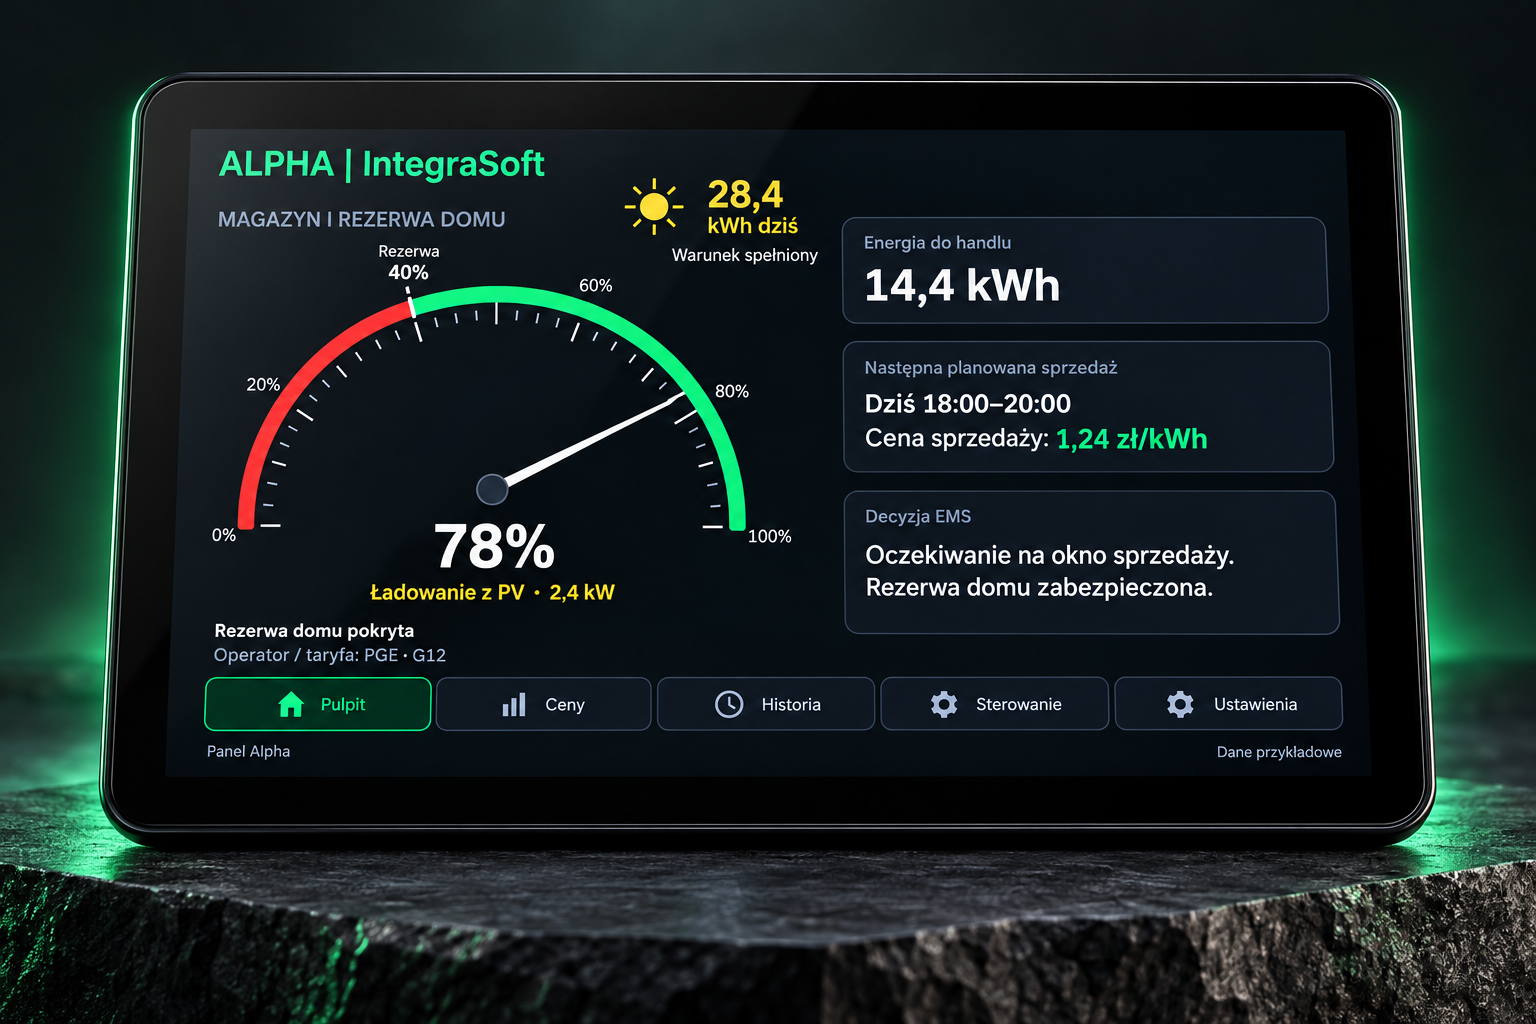Click the 28,4 kWh dziś value
The height and width of the screenshot is (1024, 1536).
752,206
